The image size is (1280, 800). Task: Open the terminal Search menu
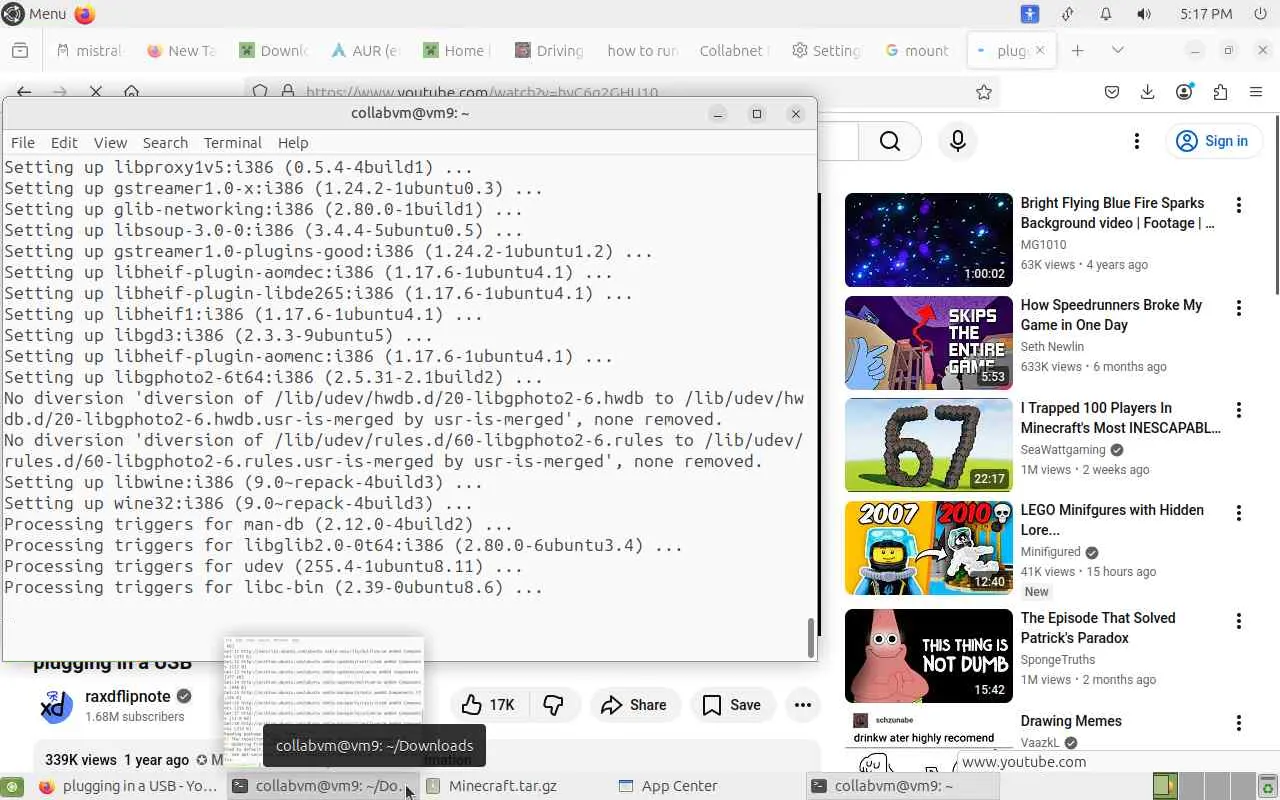165,143
